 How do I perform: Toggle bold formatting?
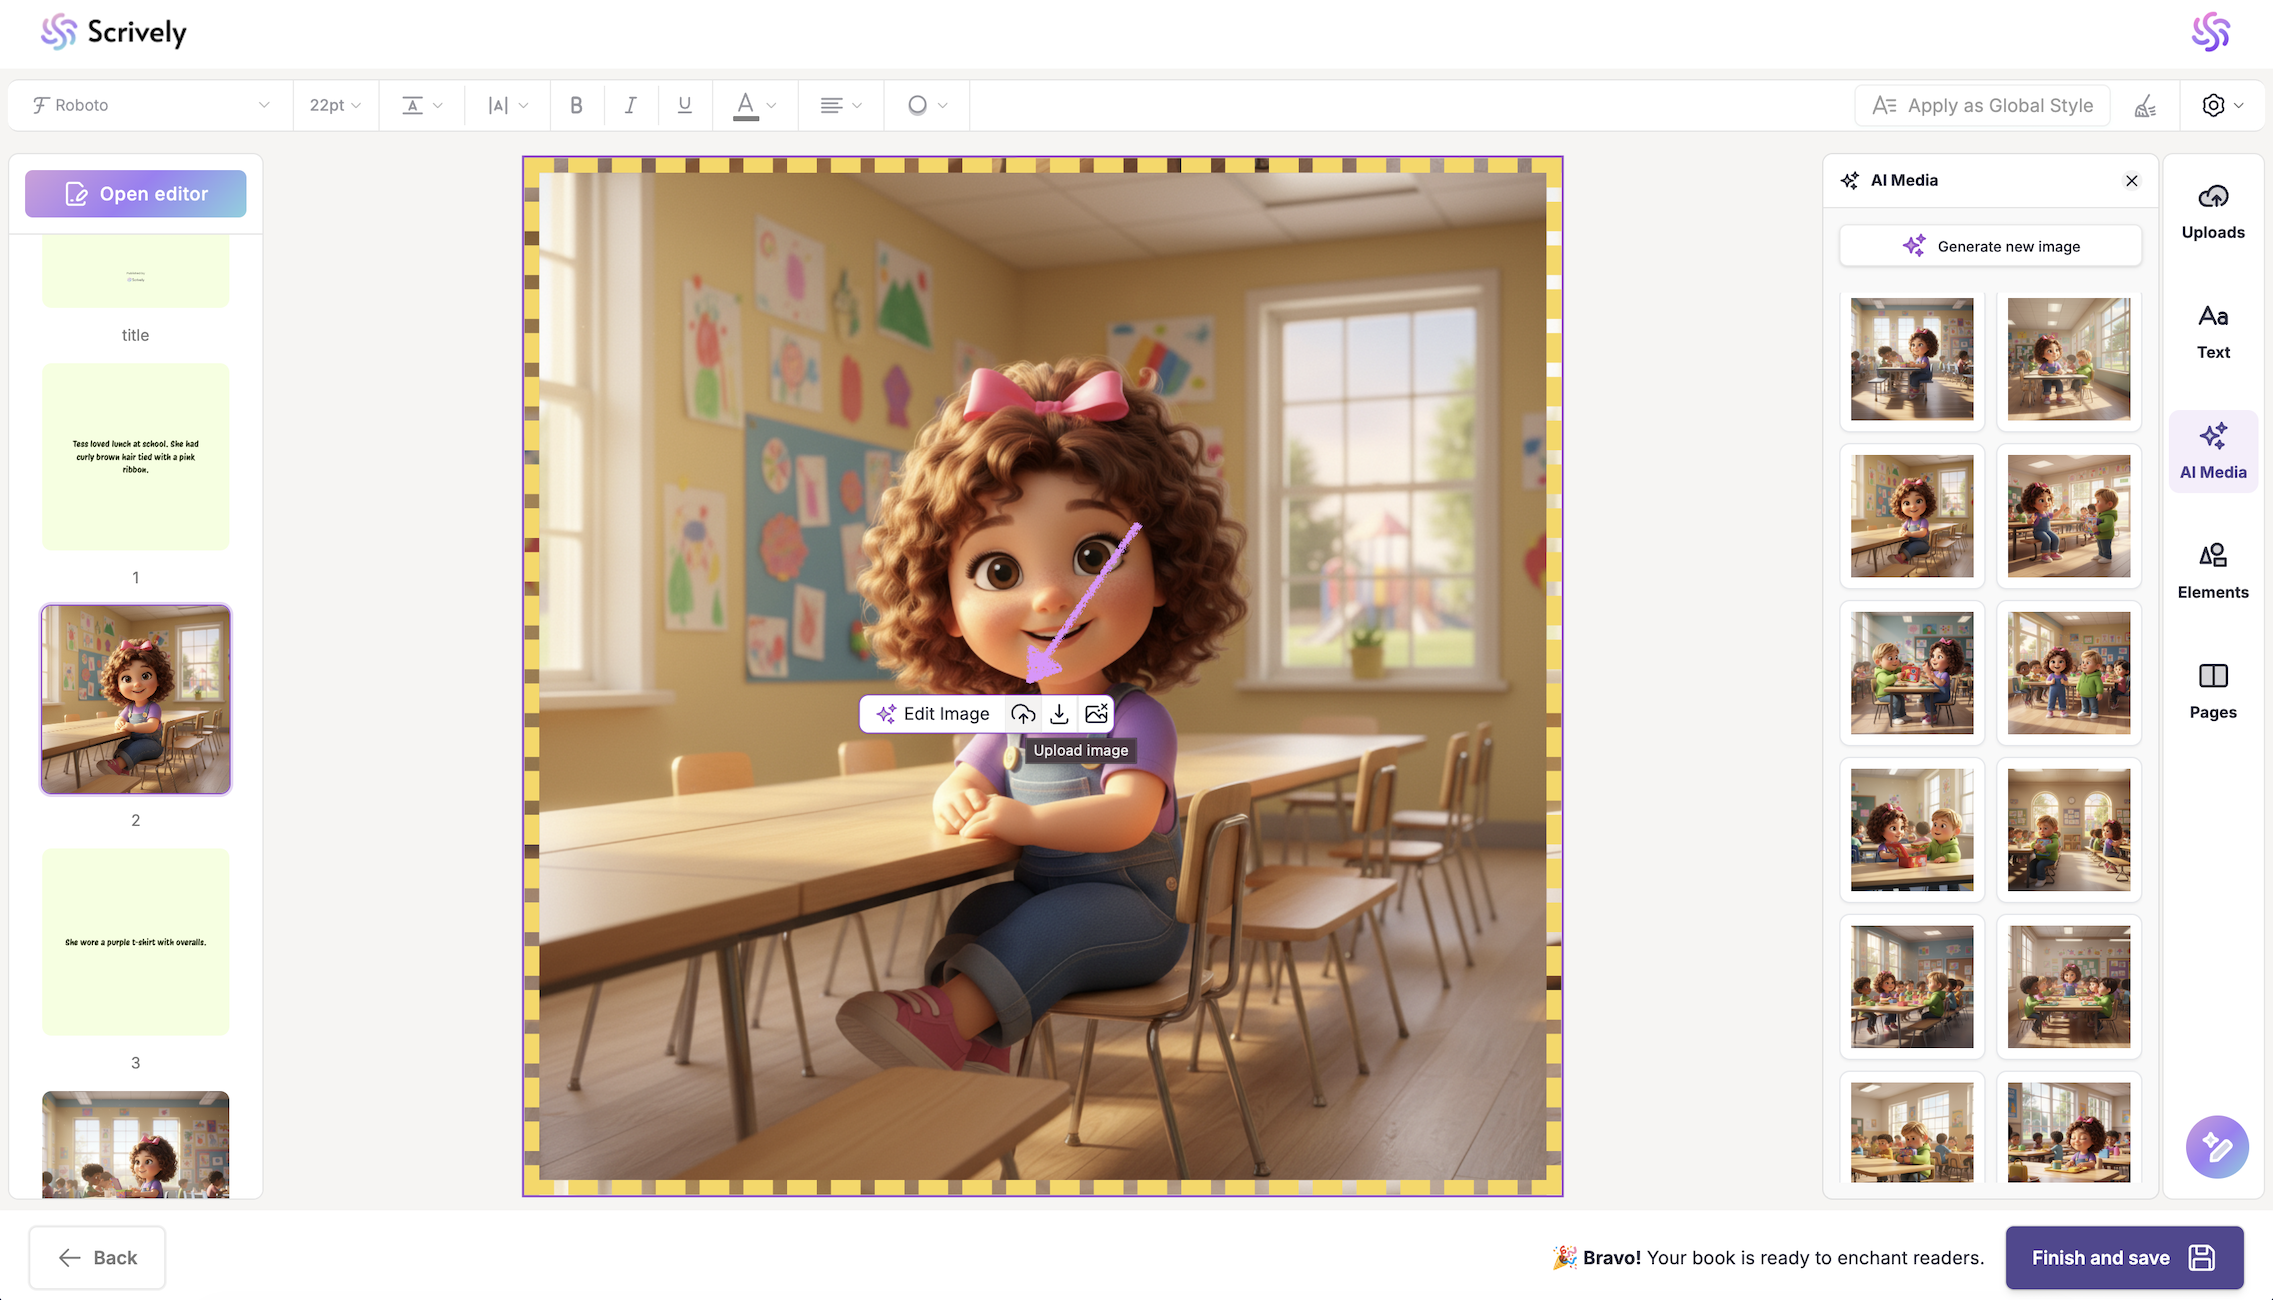click(x=576, y=105)
